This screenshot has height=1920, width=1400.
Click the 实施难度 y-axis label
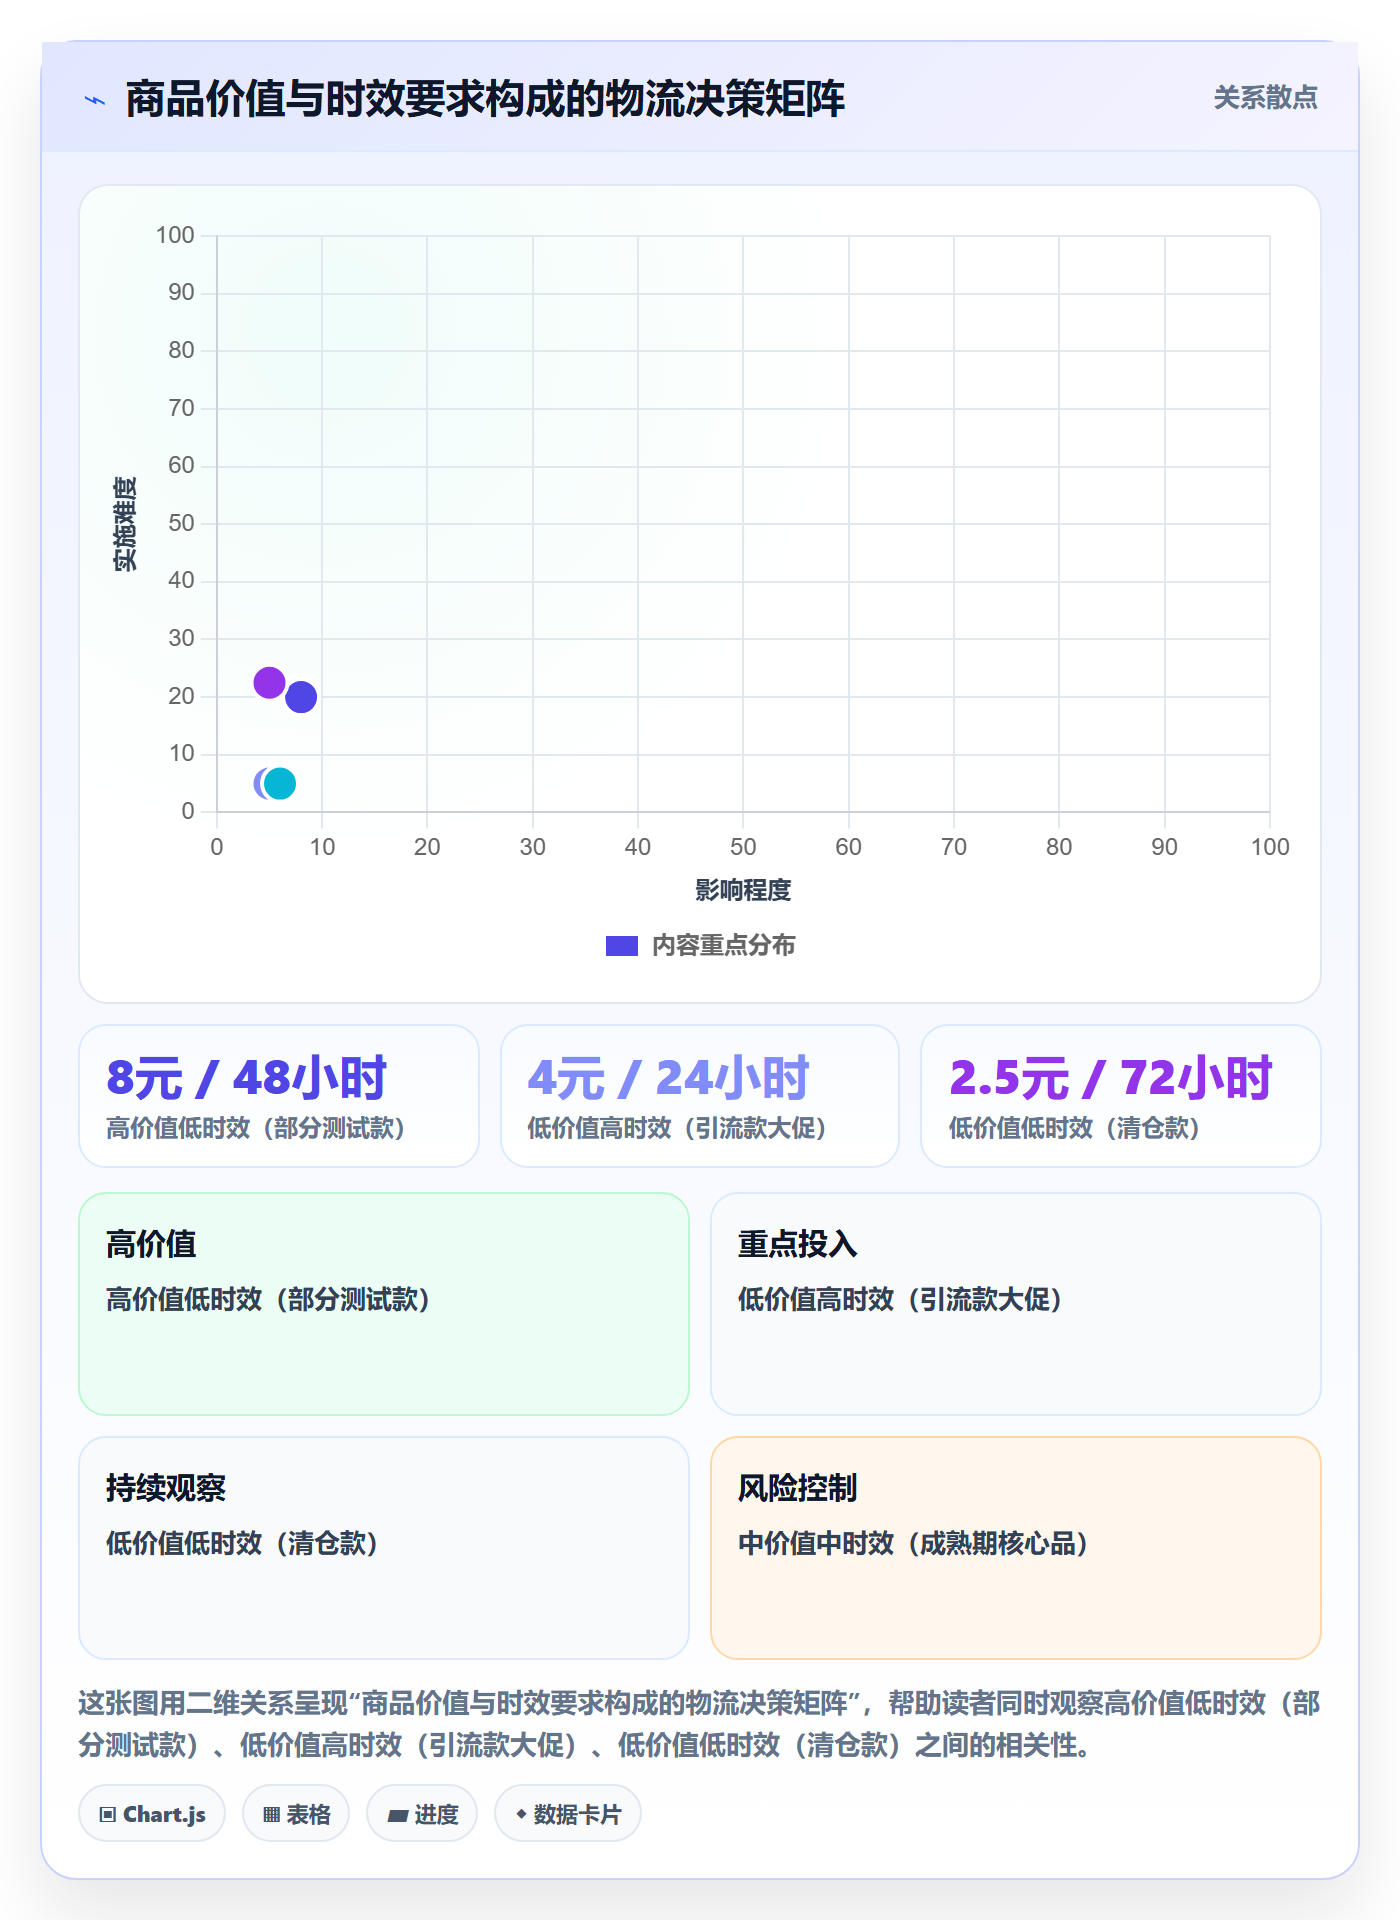pos(125,524)
